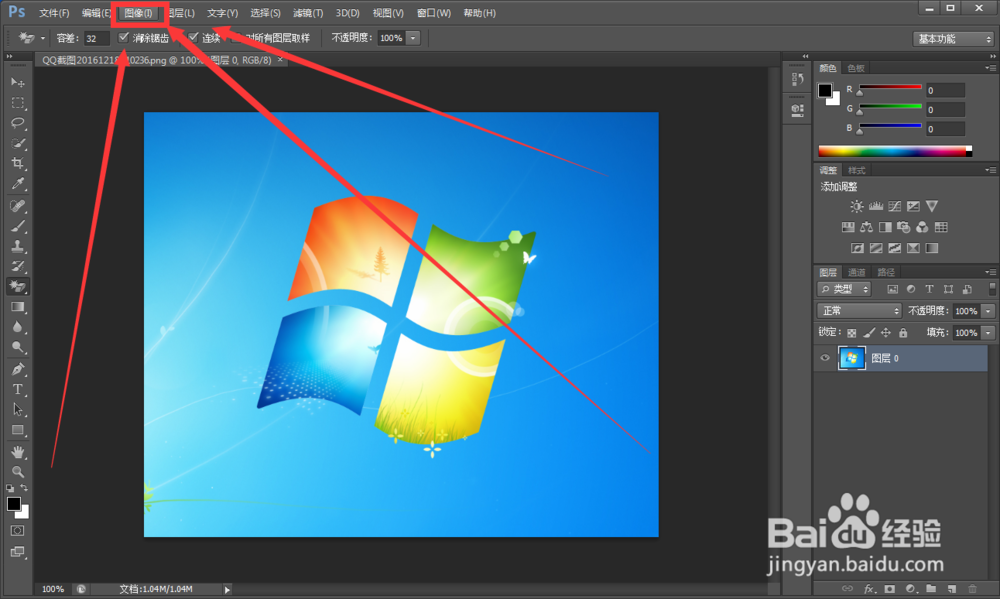Open the layer blend mode 正常 dropdown
The image size is (1000, 599).
point(859,311)
